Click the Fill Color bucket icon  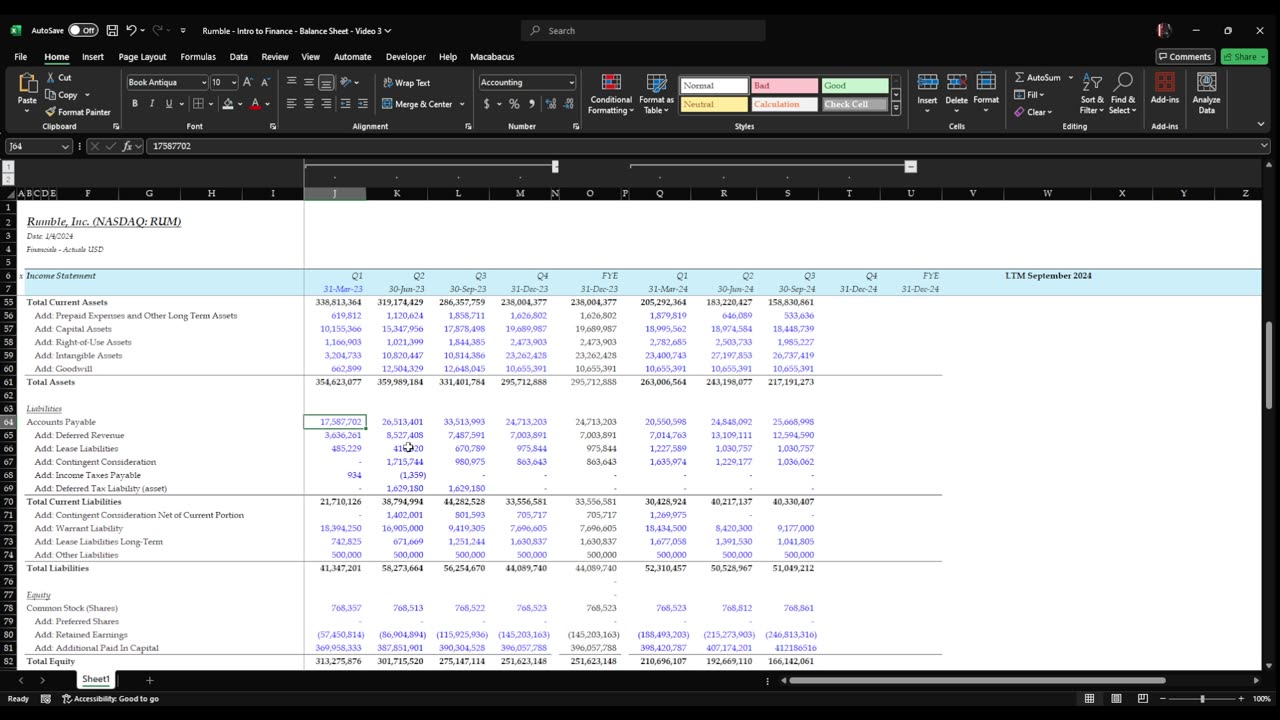pyautogui.click(x=228, y=104)
